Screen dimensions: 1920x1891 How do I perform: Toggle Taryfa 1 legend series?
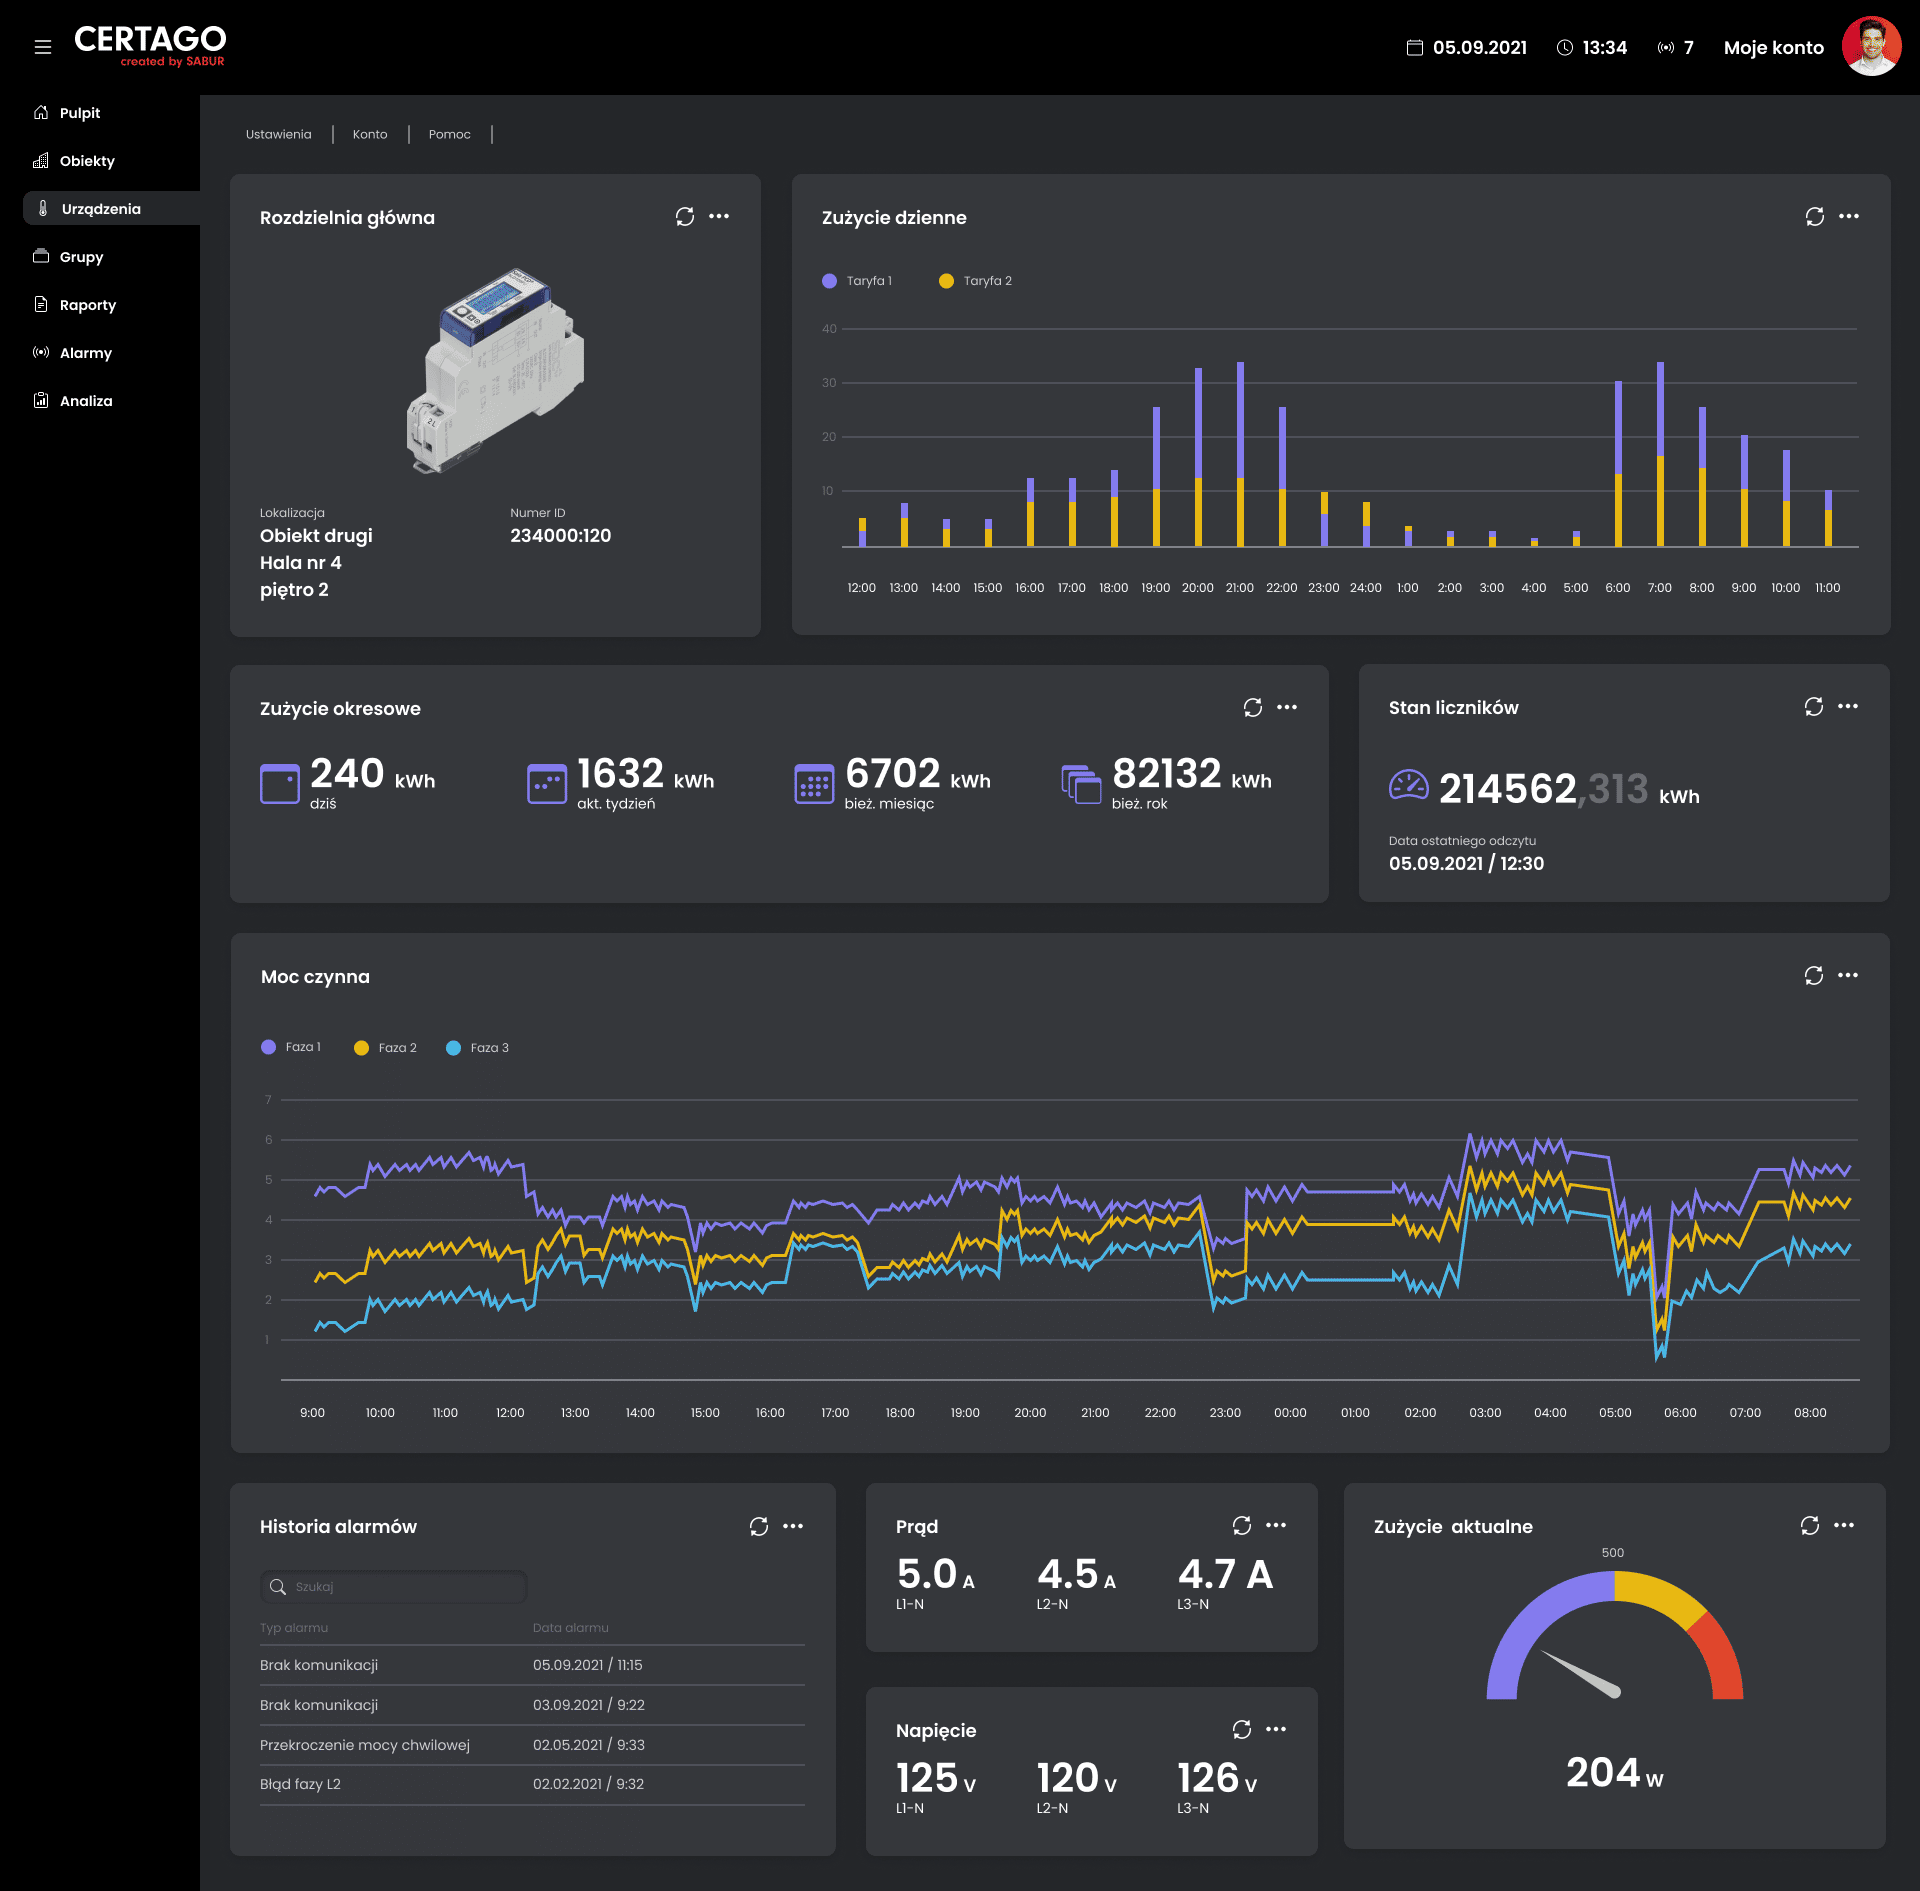tap(857, 281)
